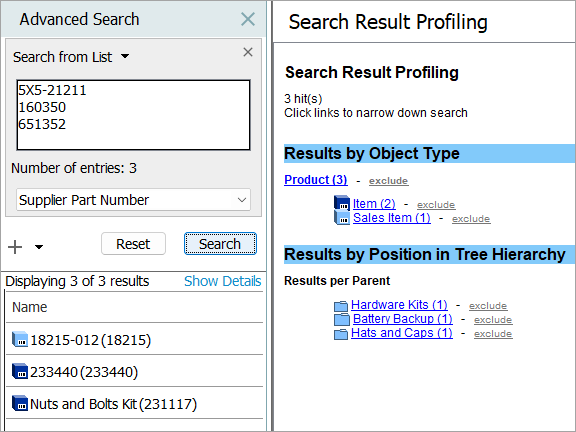Click the Search button
The image size is (576, 432).
(x=220, y=244)
